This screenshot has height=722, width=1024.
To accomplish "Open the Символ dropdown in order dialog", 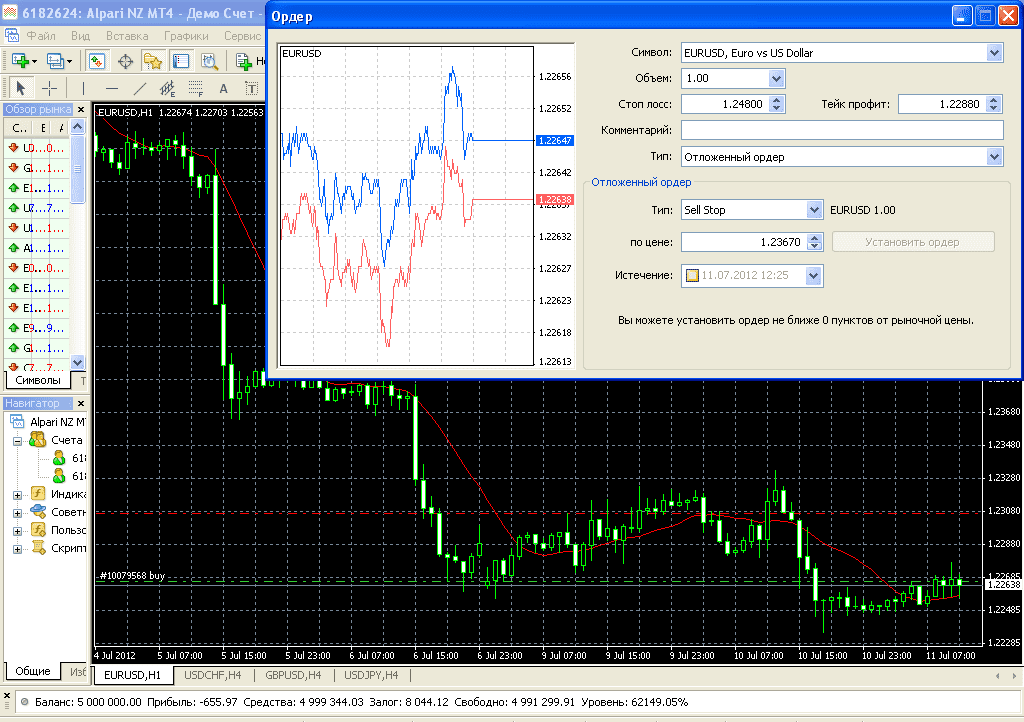I will point(994,53).
